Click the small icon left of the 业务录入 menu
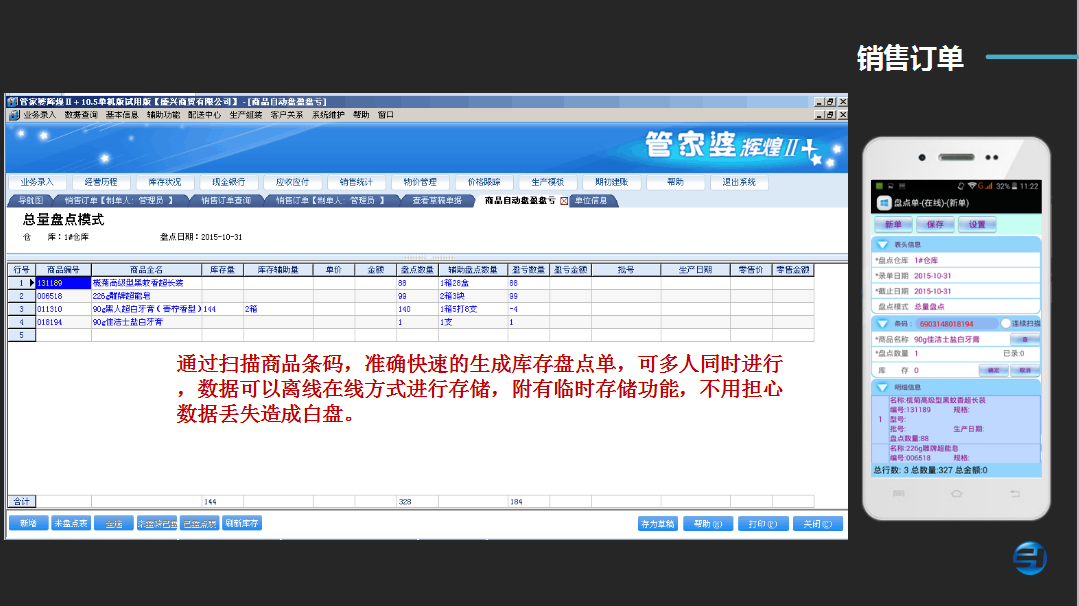The image size is (1079, 606). (14, 115)
